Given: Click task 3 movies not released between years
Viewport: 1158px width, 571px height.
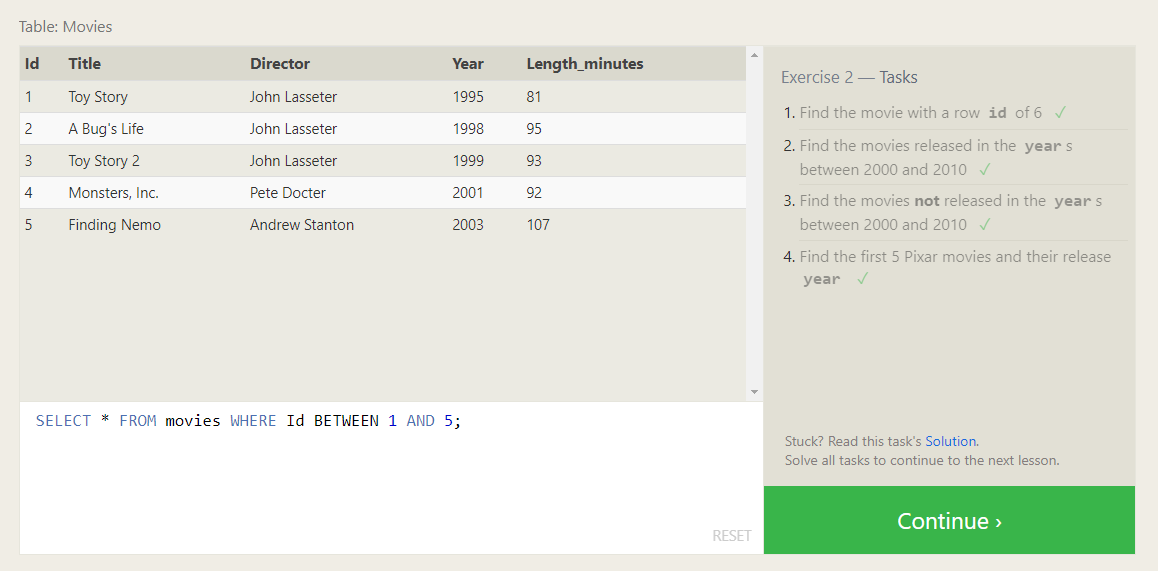Looking at the screenshot, I should 950,212.
